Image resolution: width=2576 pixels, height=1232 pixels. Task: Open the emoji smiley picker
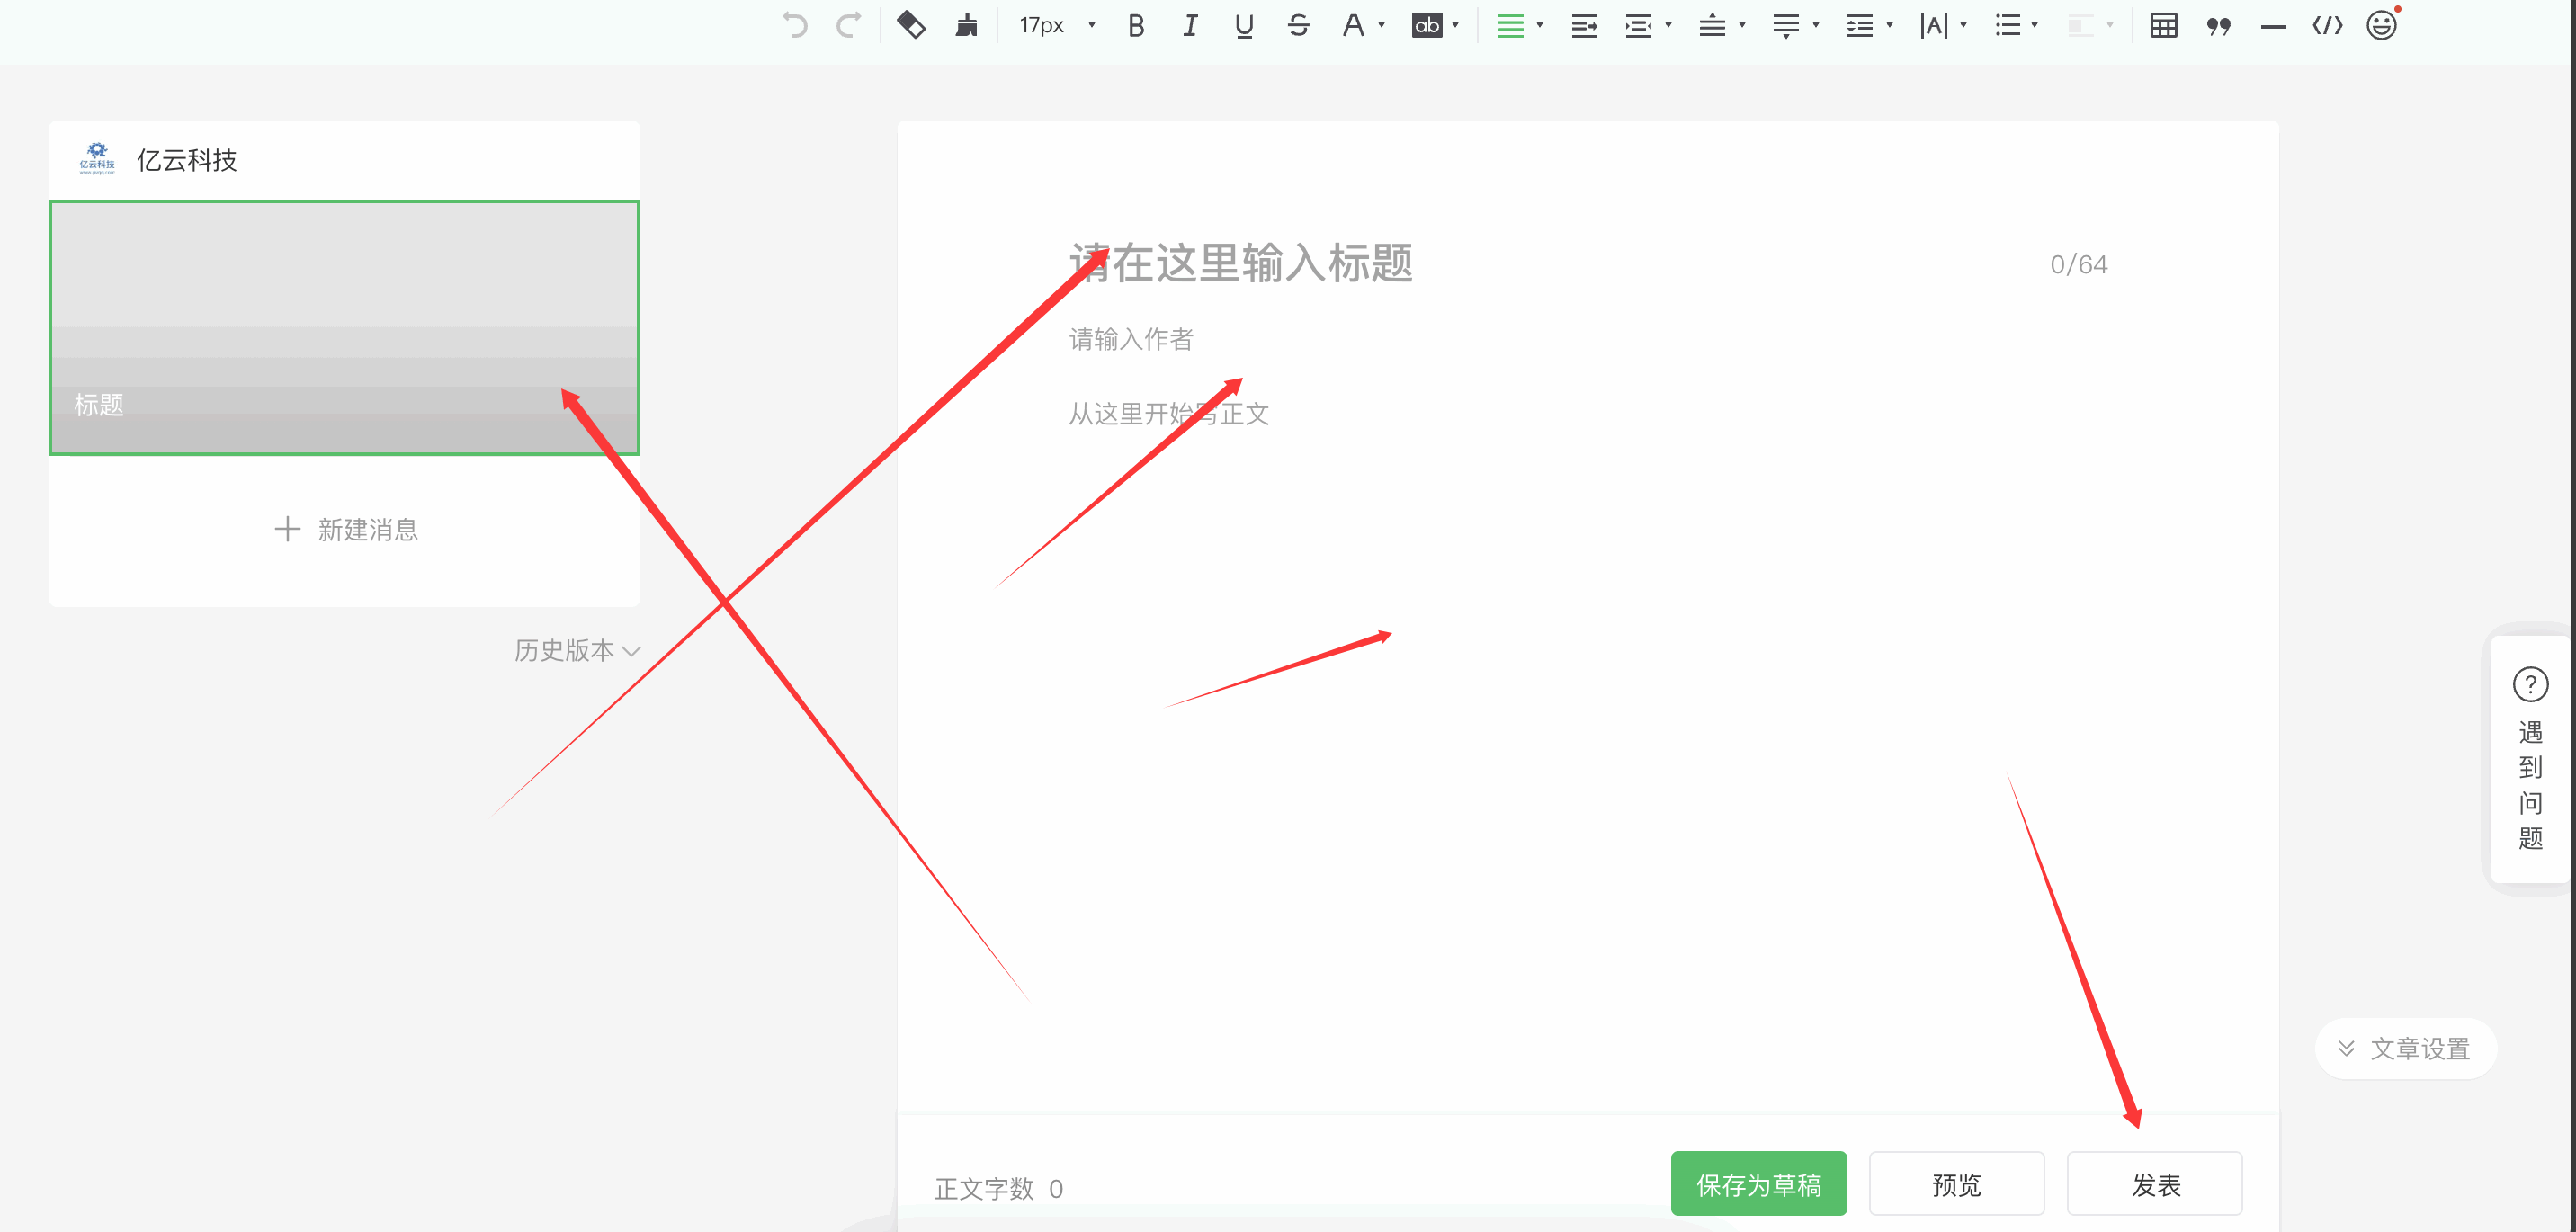coord(2381,25)
